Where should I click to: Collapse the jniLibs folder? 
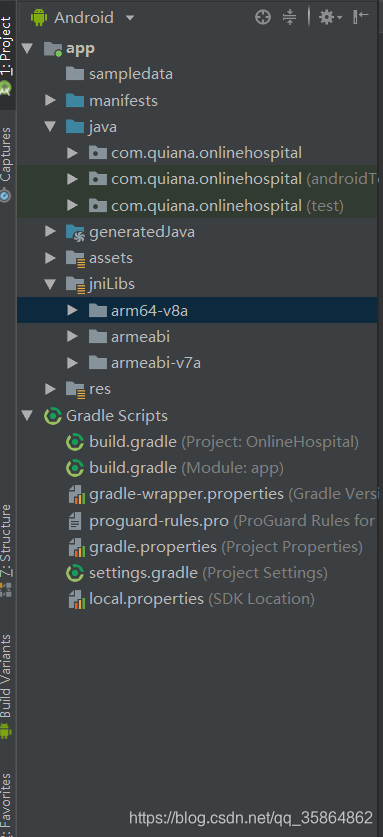click(x=50, y=284)
